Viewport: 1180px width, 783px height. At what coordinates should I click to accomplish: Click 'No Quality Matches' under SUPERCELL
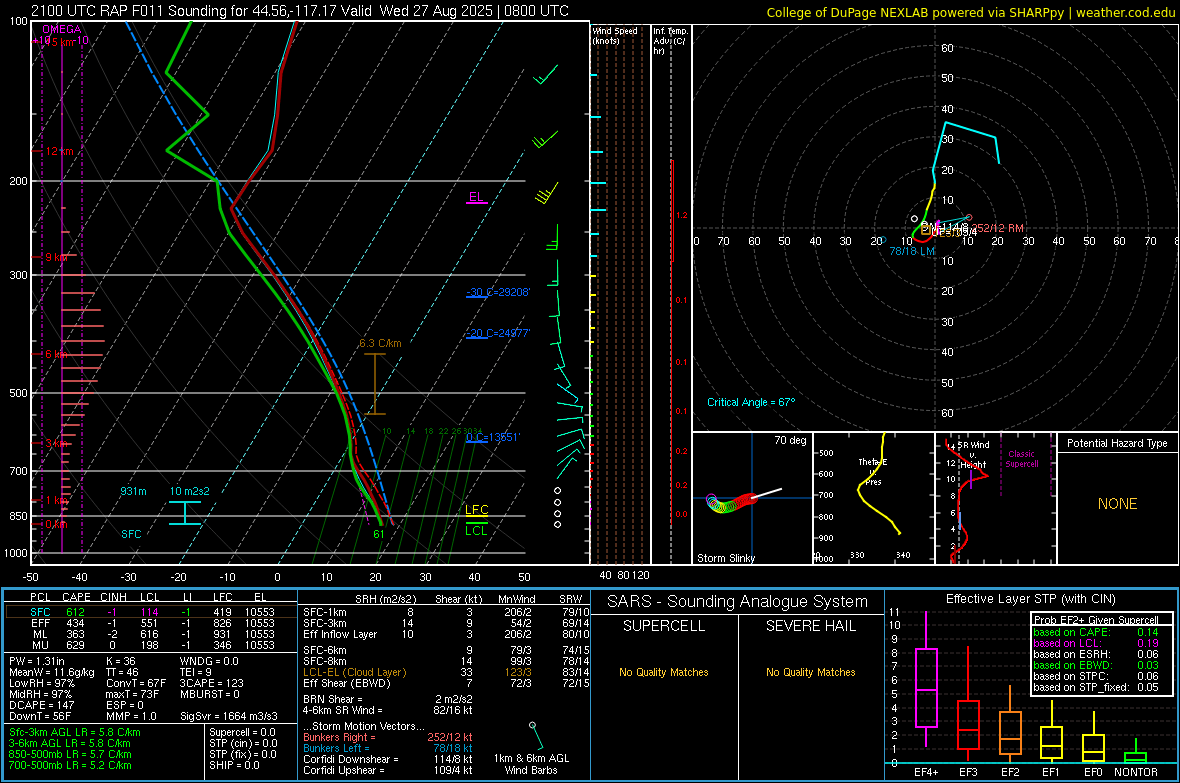point(664,672)
